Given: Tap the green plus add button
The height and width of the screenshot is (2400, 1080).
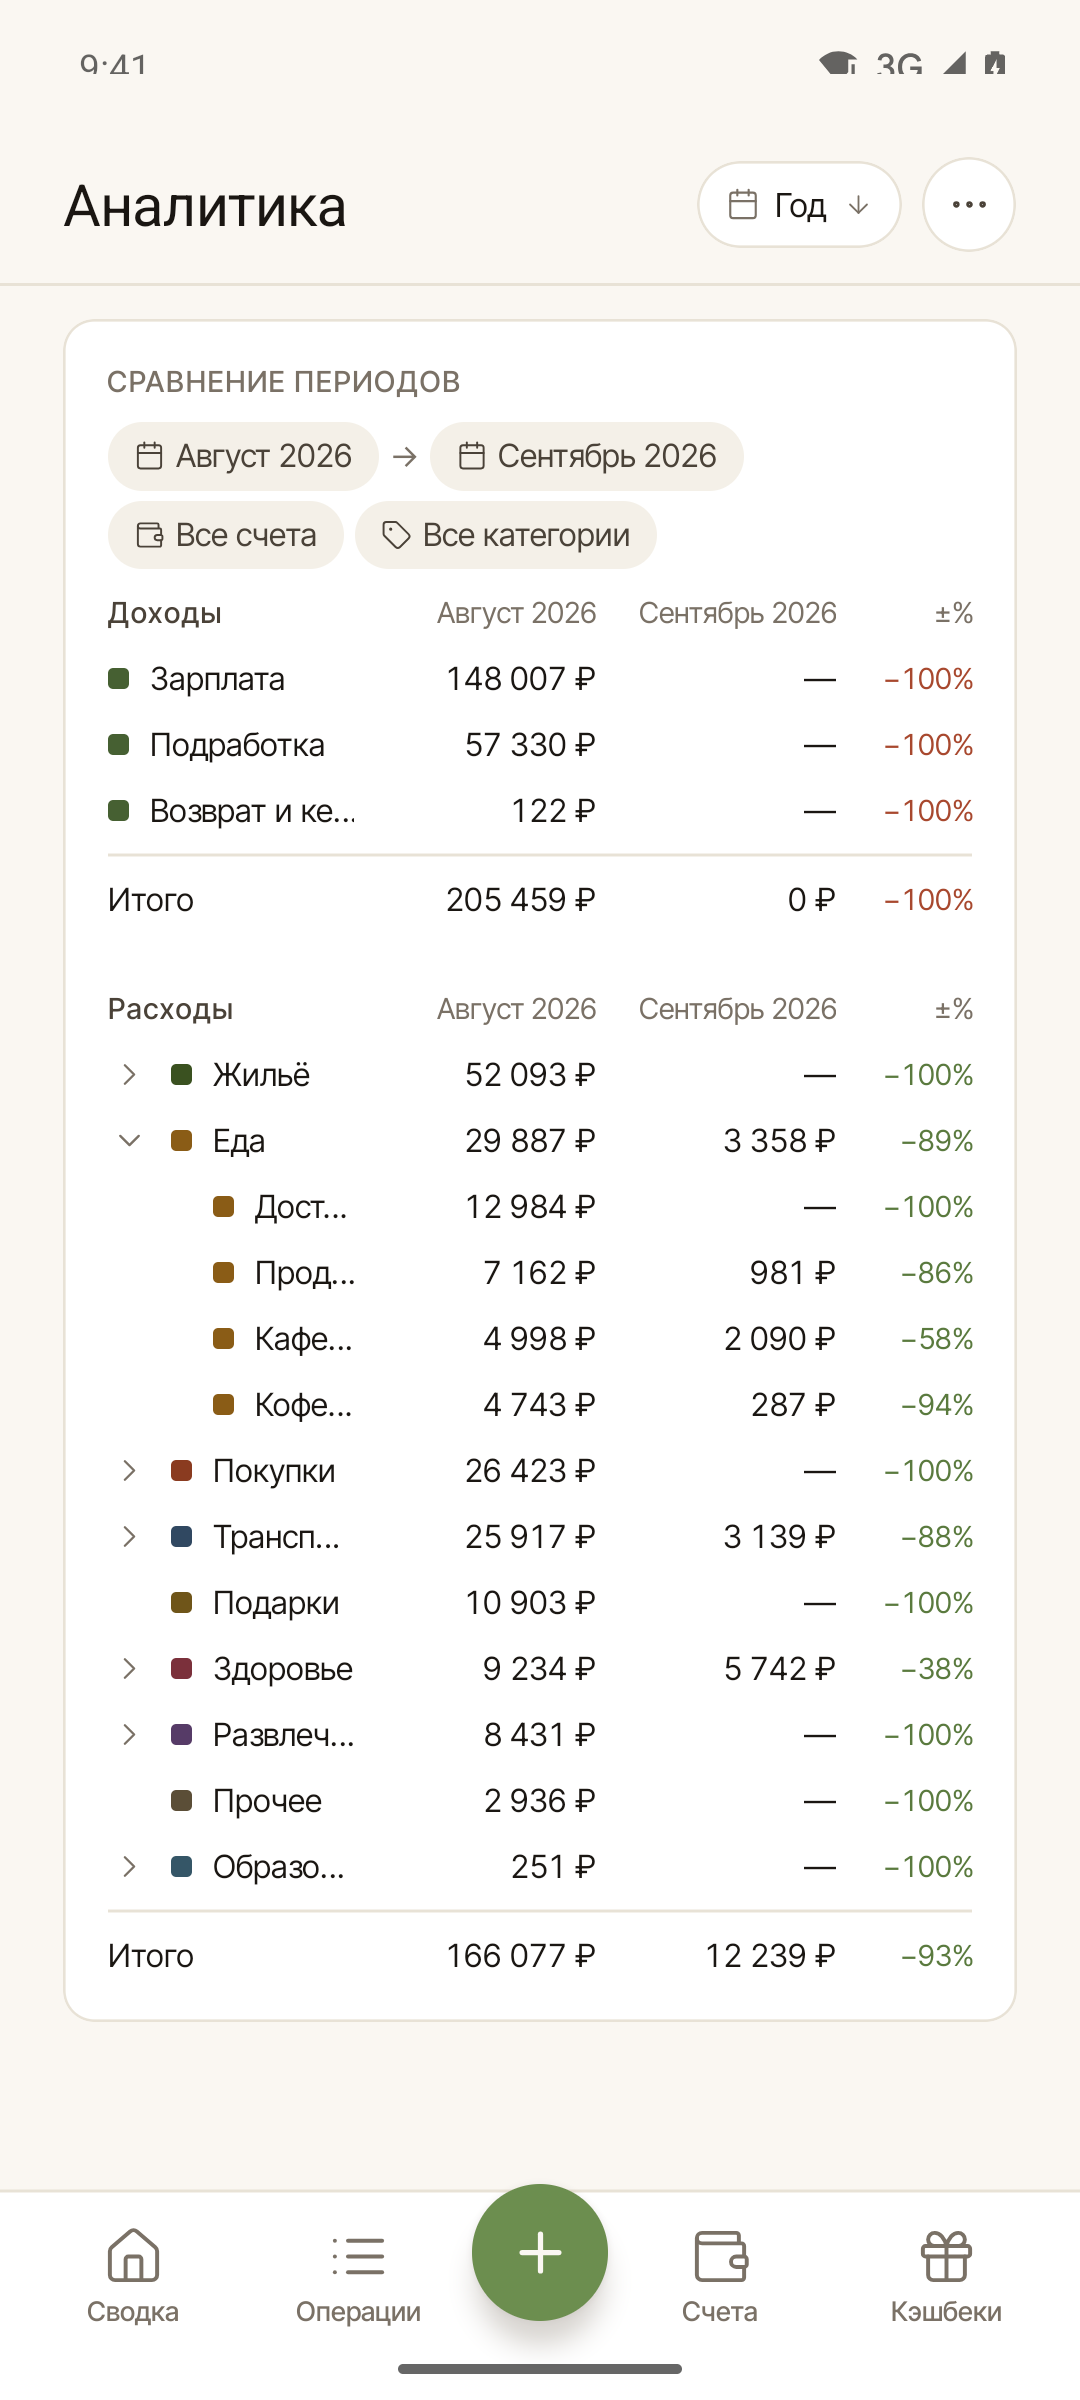Looking at the screenshot, I should (x=540, y=2252).
